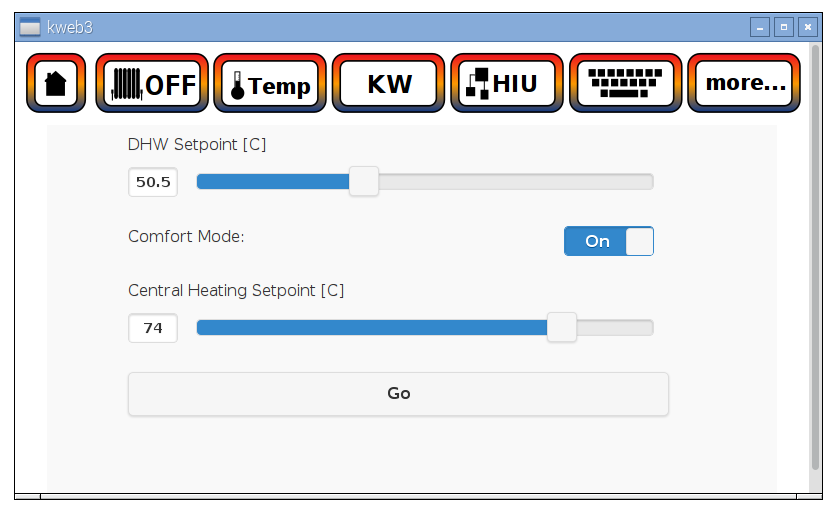The height and width of the screenshot is (511, 839).
Task: Click the Central Heating Setpoint slider handle
Action: [x=562, y=327]
